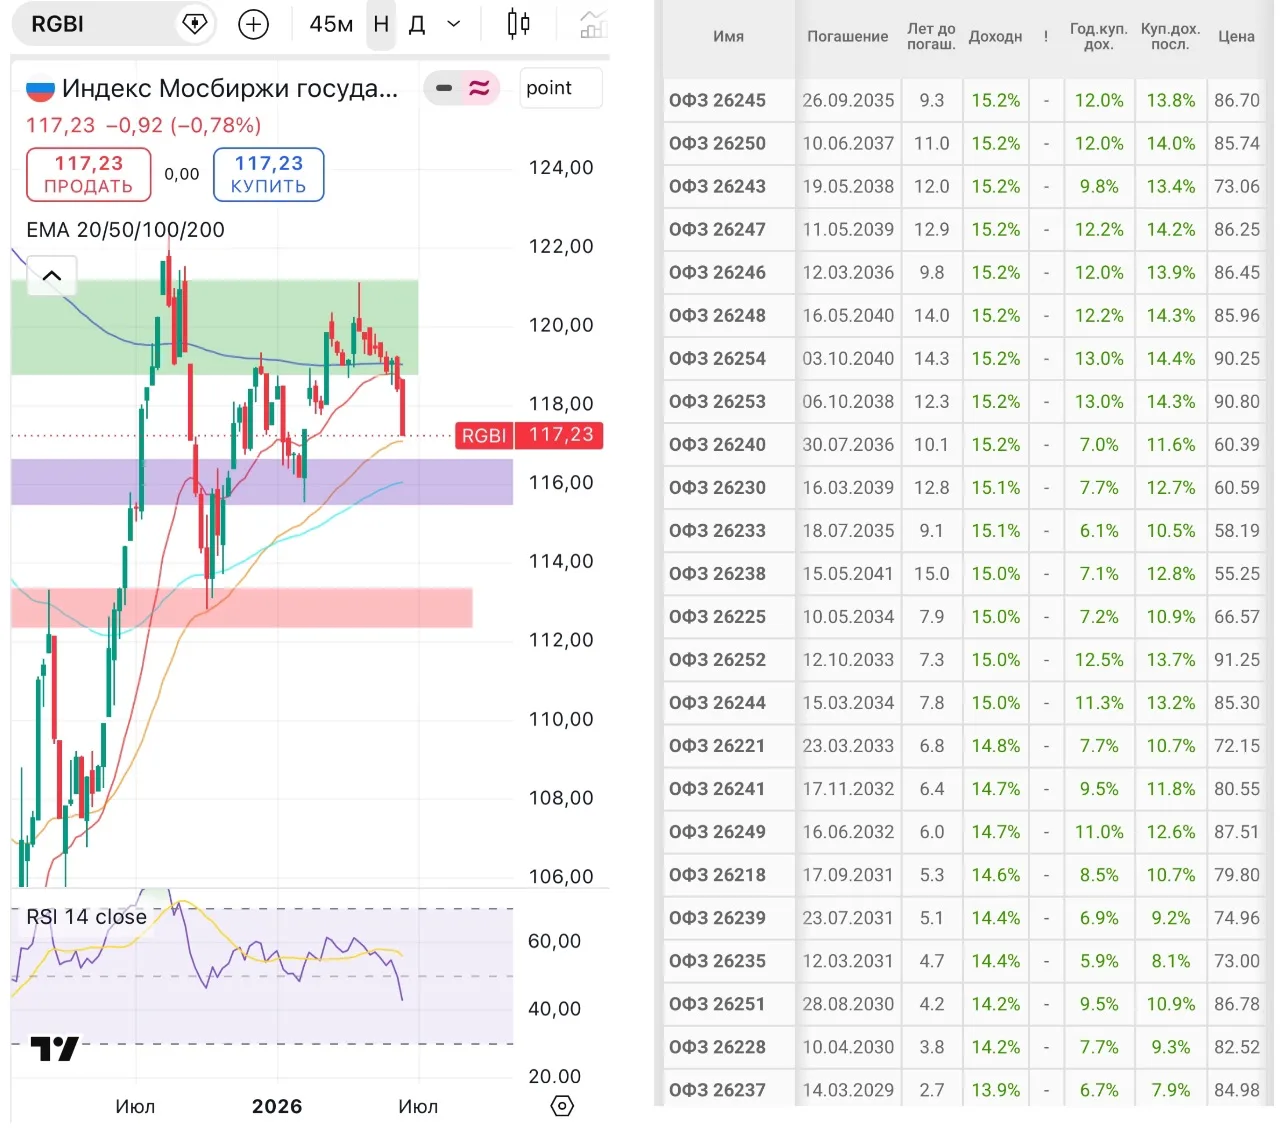Sort the table by the Имя column
This screenshot has height=1134, width=1284.
tap(729, 37)
